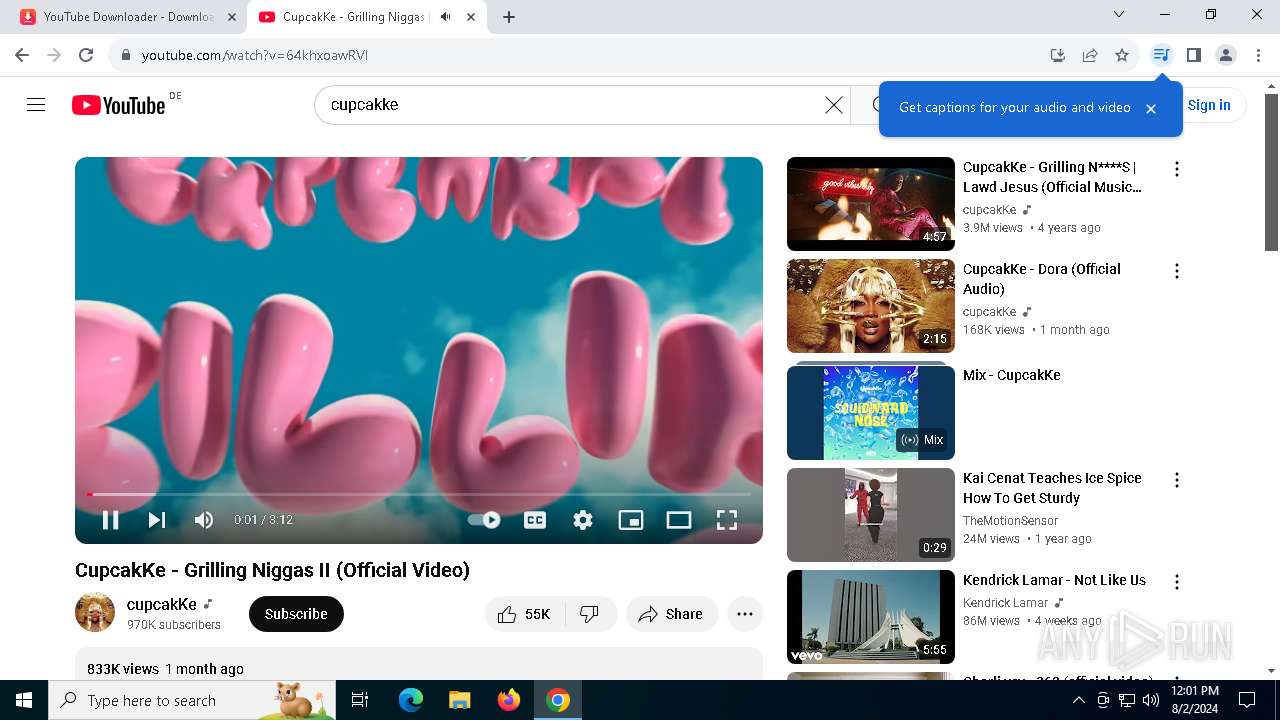Open cupcakKe channel name link
This screenshot has width=1280, height=720.
(162, 604)
